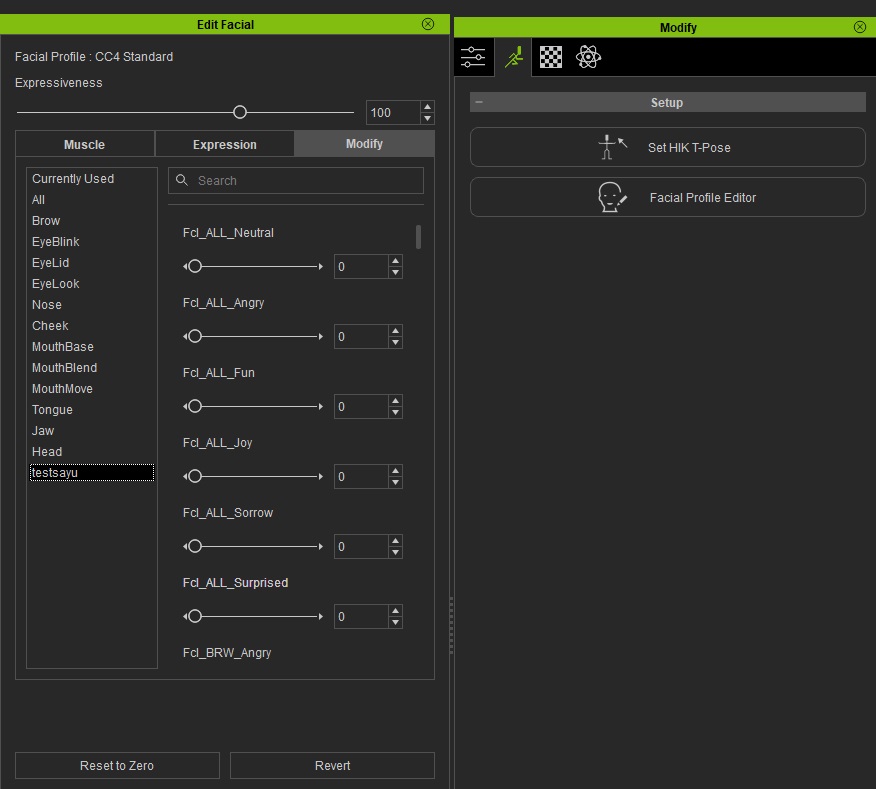Click the Fcl_ALL_Angry value field
This screenshot has height=789, width=876.
pos(361,336)
